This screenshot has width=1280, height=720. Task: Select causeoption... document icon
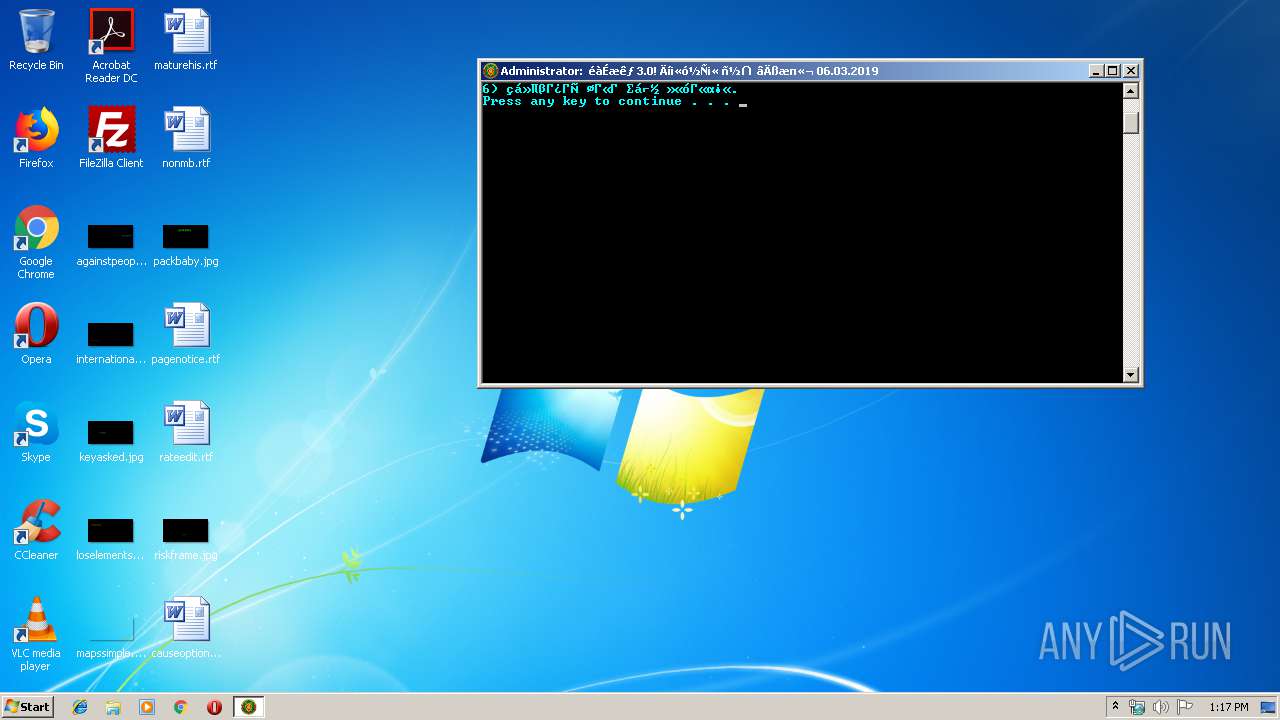tap(186, 628)
